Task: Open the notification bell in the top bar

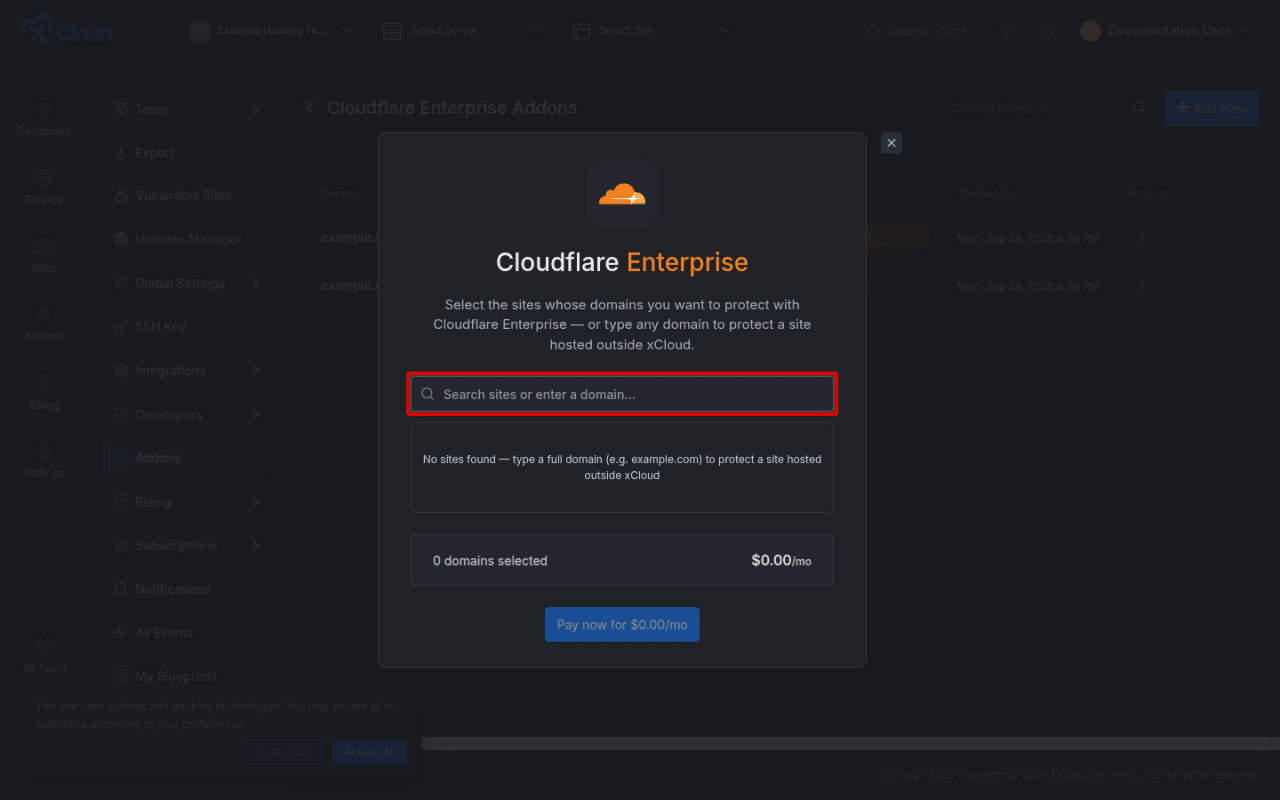Action: [x=1047, y=31]
